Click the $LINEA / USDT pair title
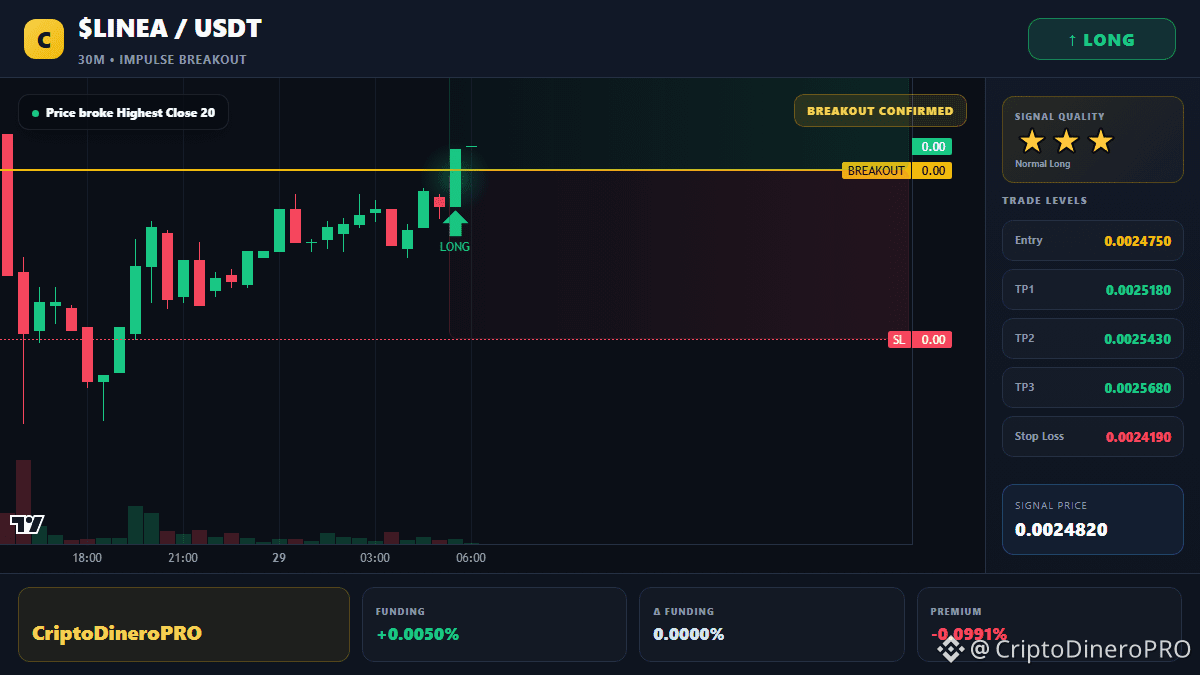Screen dimensions: 1200x675 170,29
